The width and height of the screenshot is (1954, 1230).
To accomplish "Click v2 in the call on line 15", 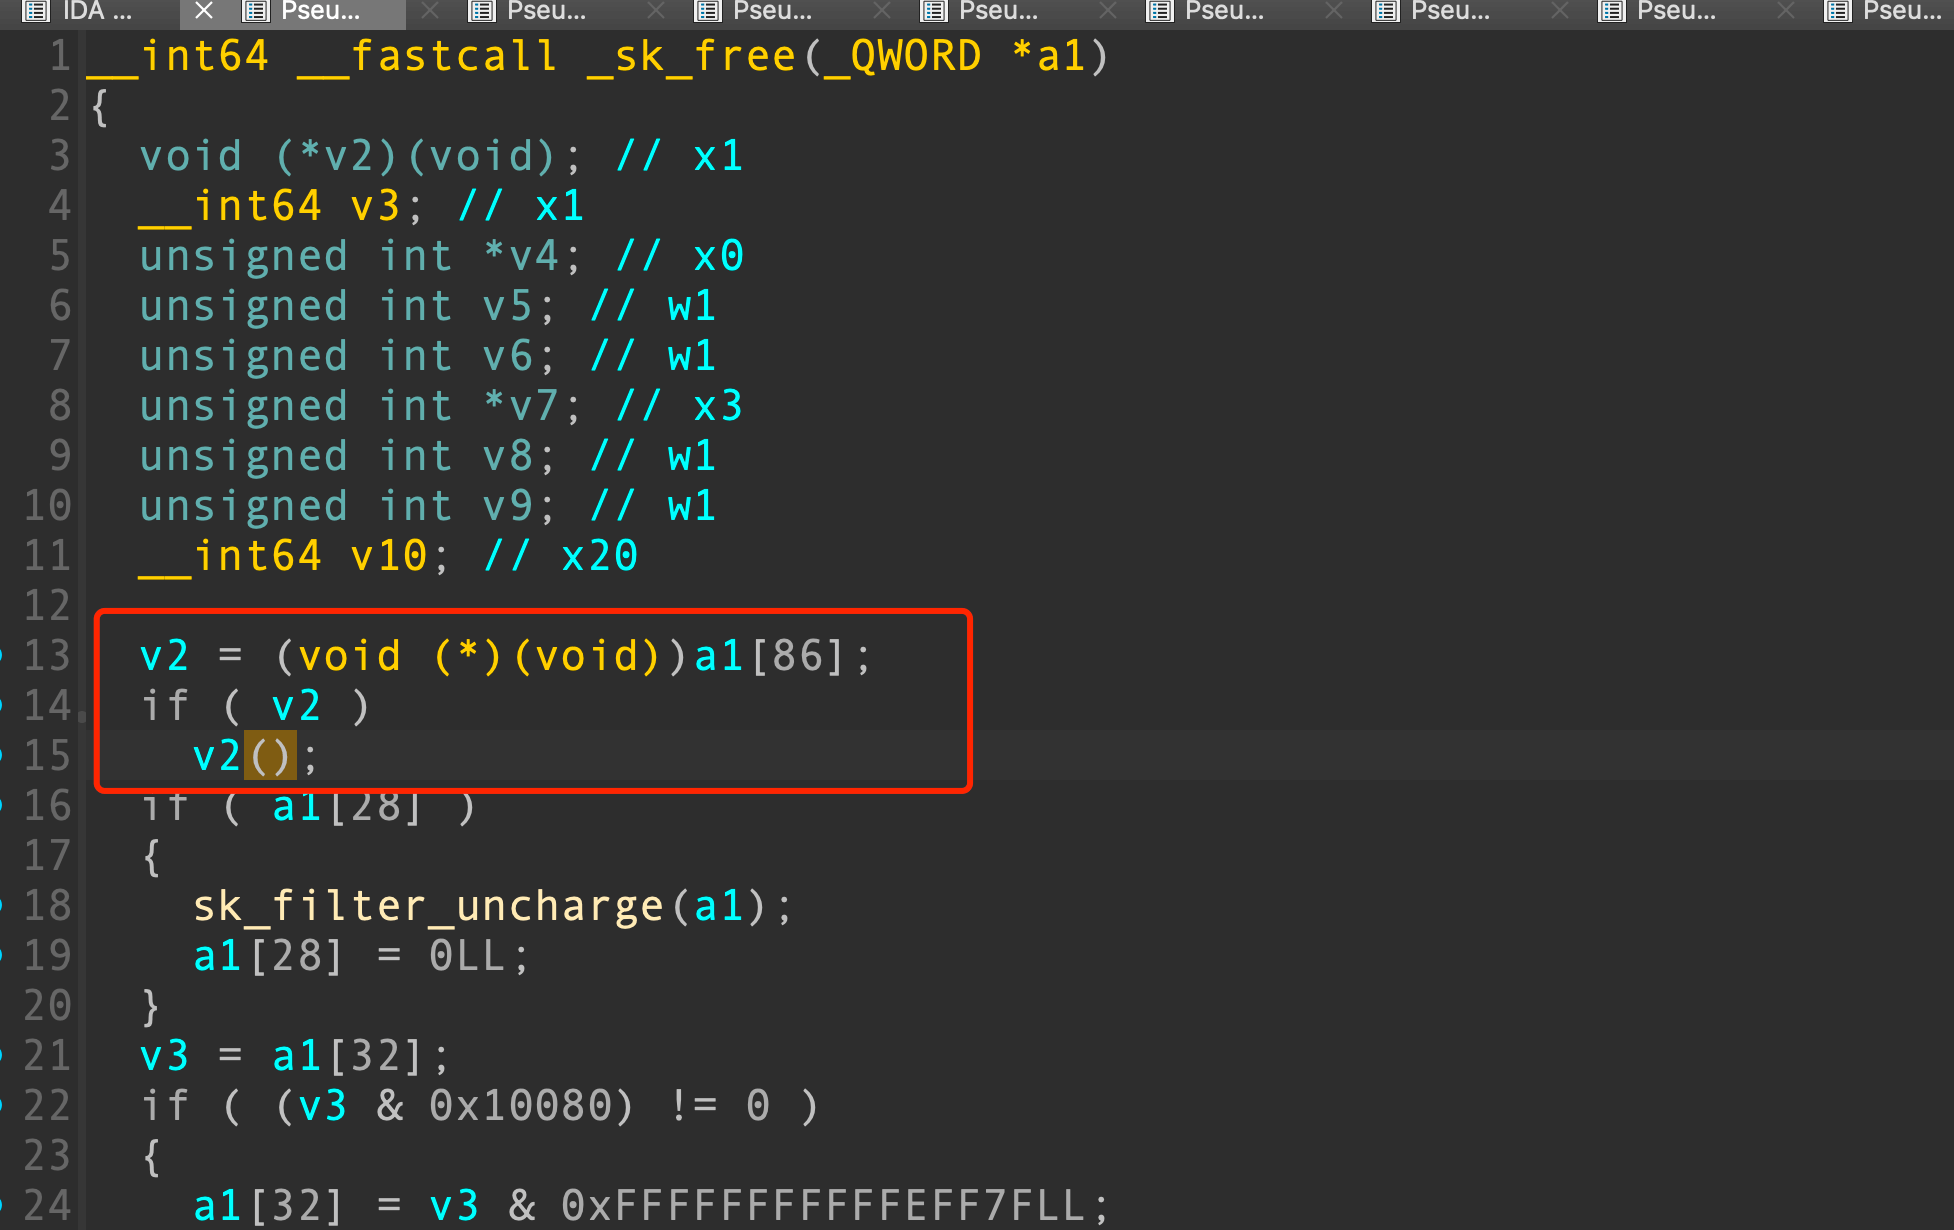I will [x=217, y=756].
